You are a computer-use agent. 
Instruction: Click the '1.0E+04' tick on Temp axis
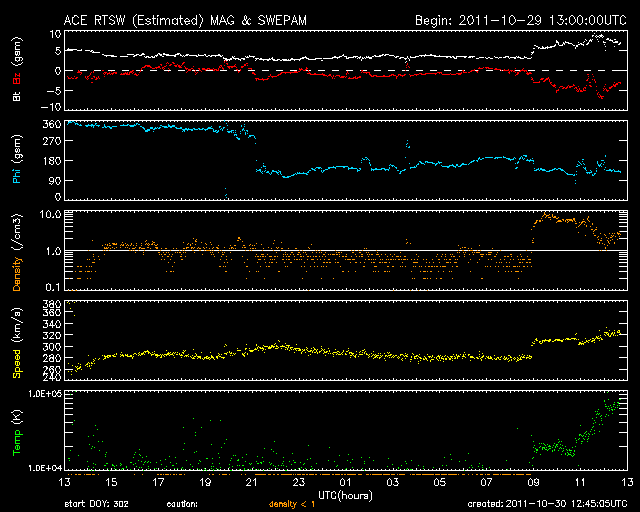45,468
